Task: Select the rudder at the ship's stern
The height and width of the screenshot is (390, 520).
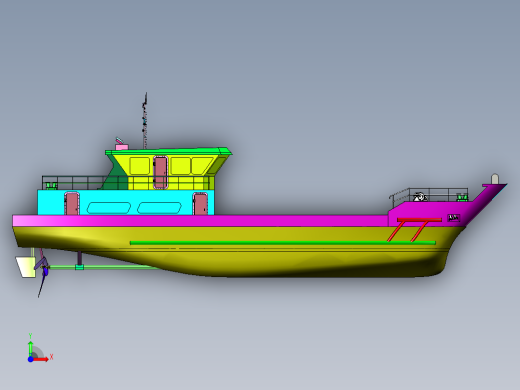Action: 26,267
